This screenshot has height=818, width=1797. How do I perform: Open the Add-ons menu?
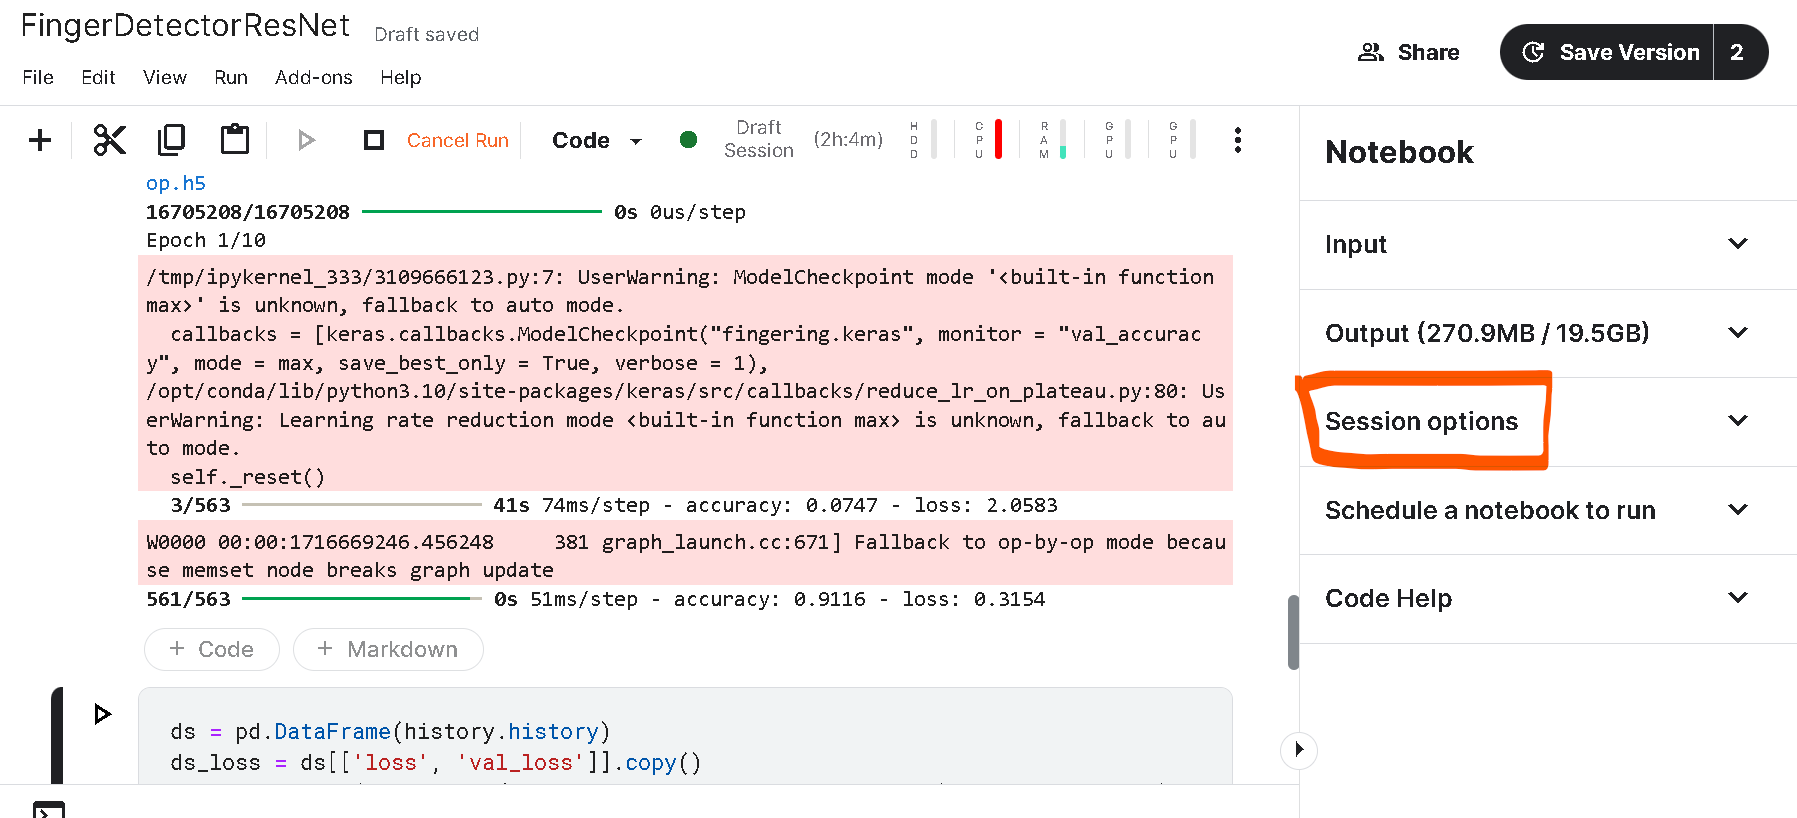pos(313,77)
